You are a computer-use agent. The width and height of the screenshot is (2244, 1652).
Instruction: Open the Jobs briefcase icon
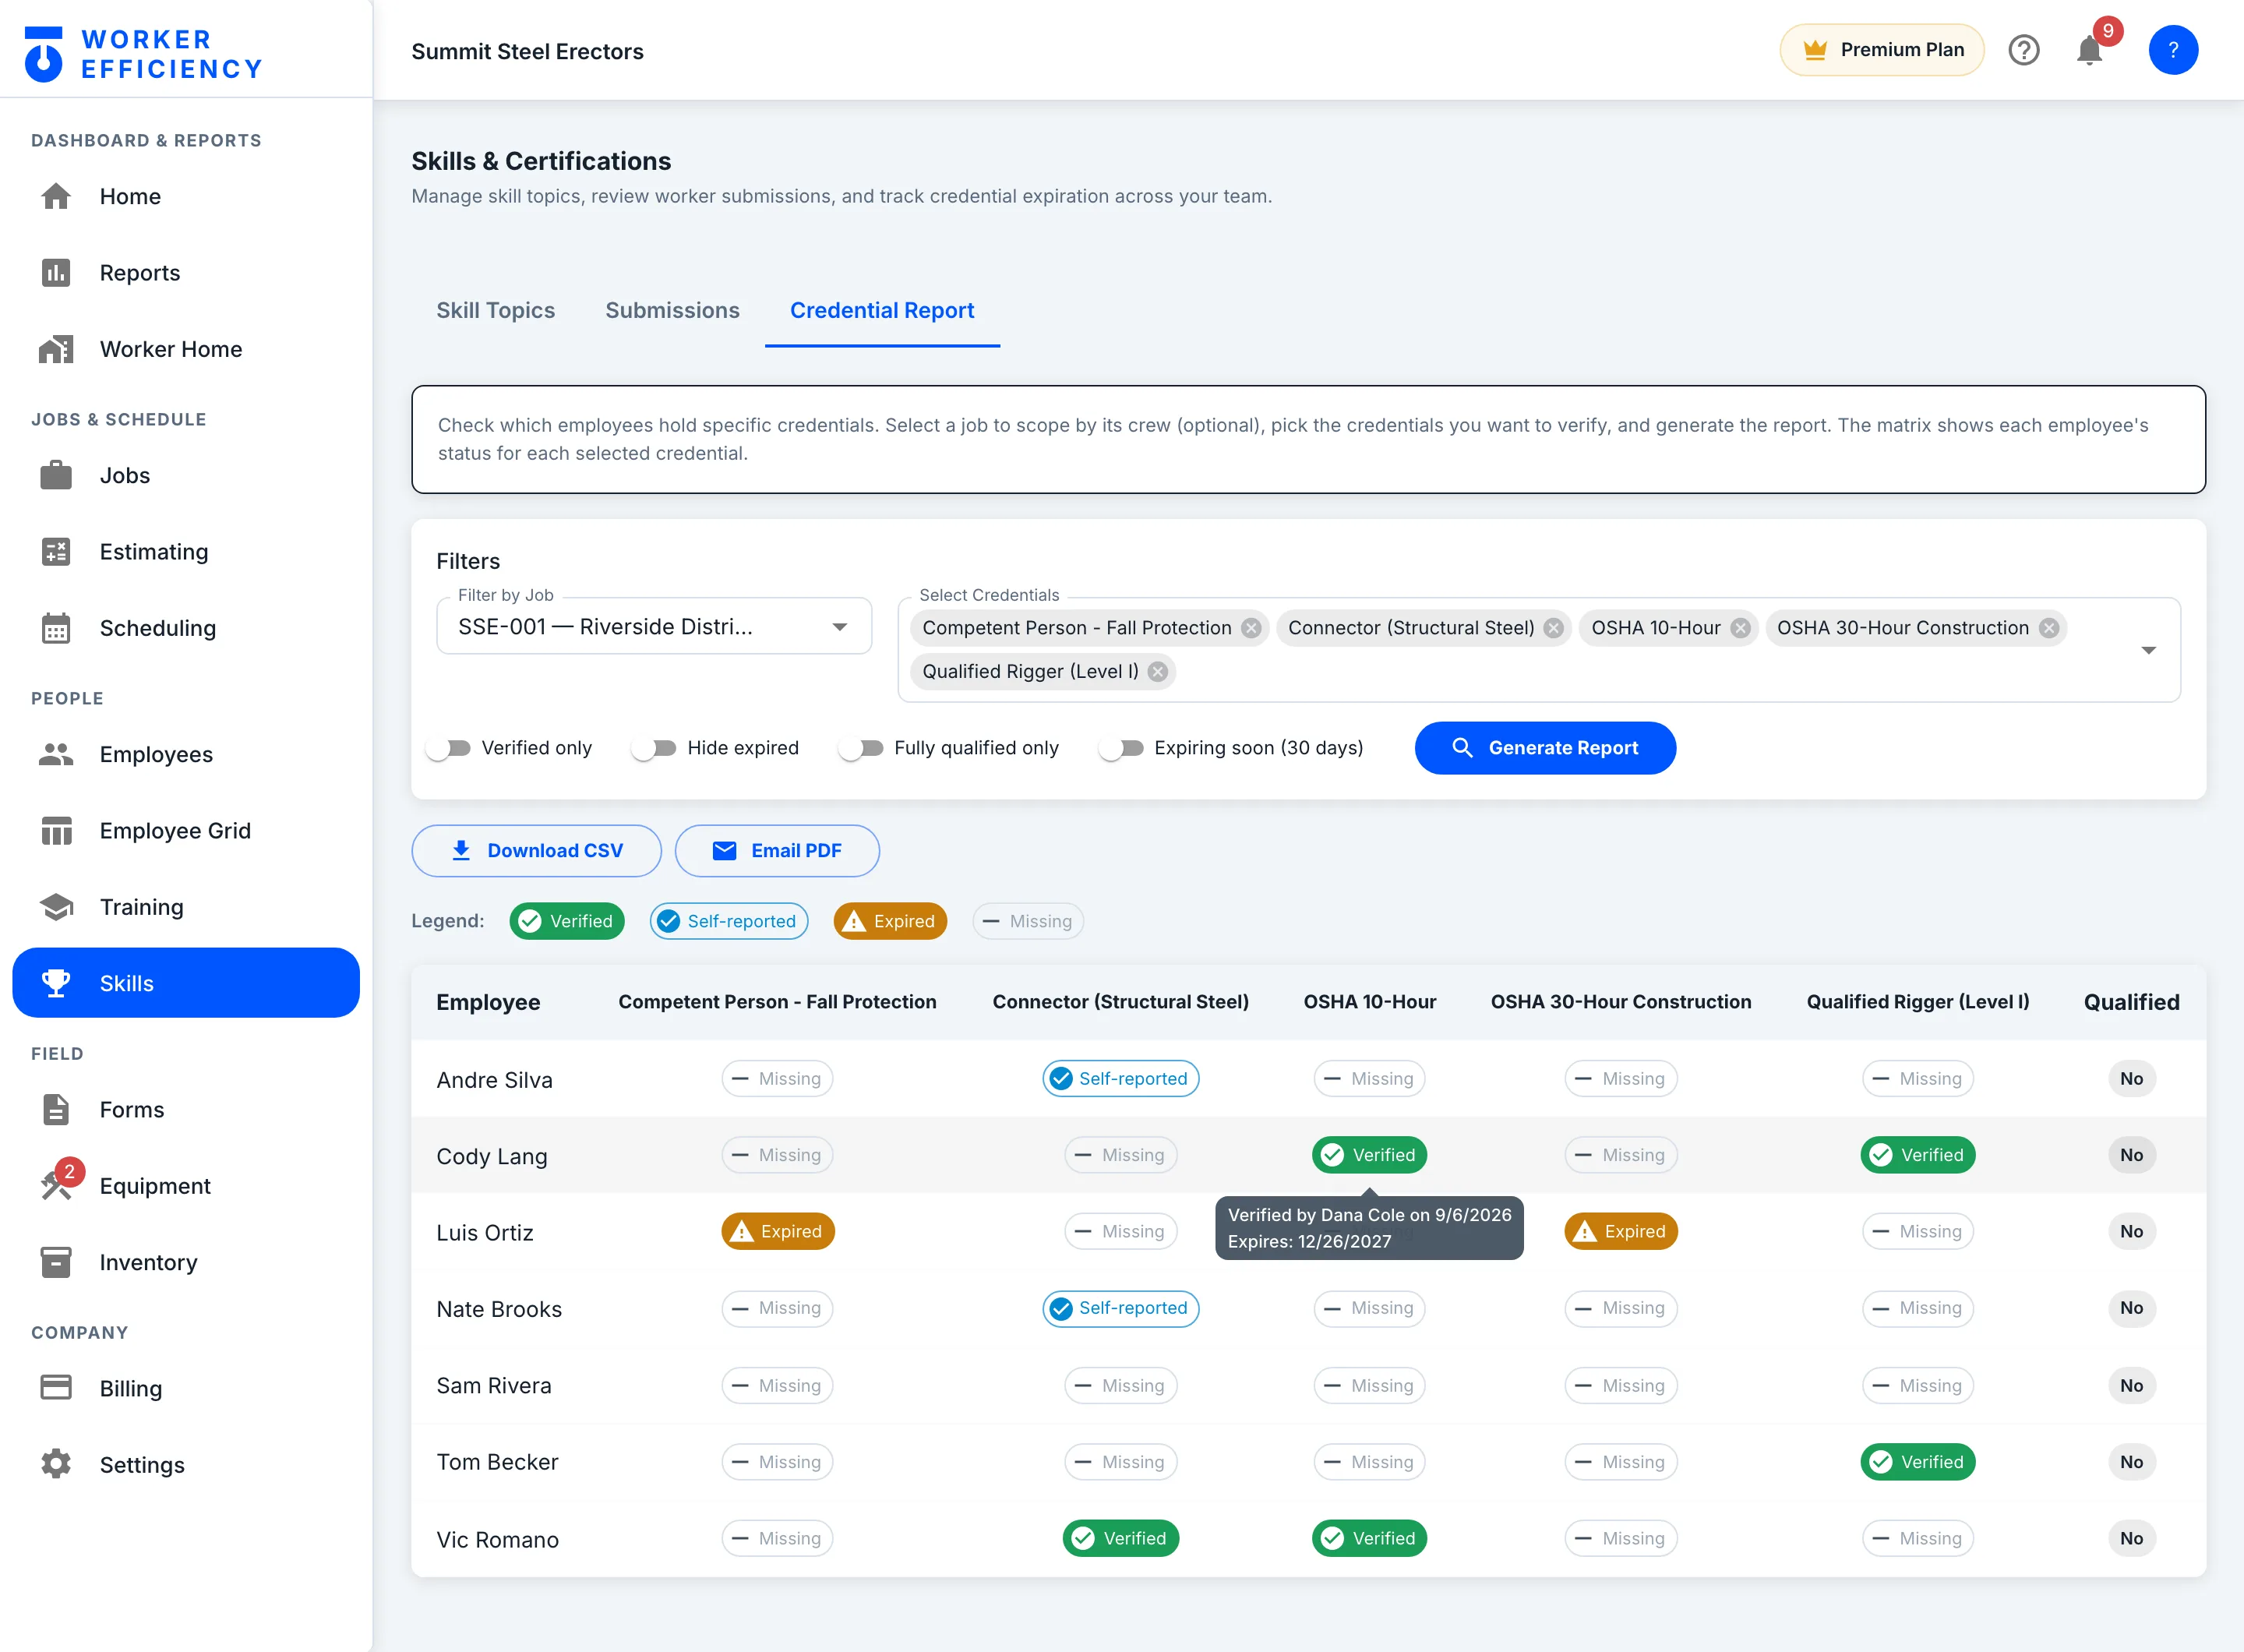click(x=56, y=475)
